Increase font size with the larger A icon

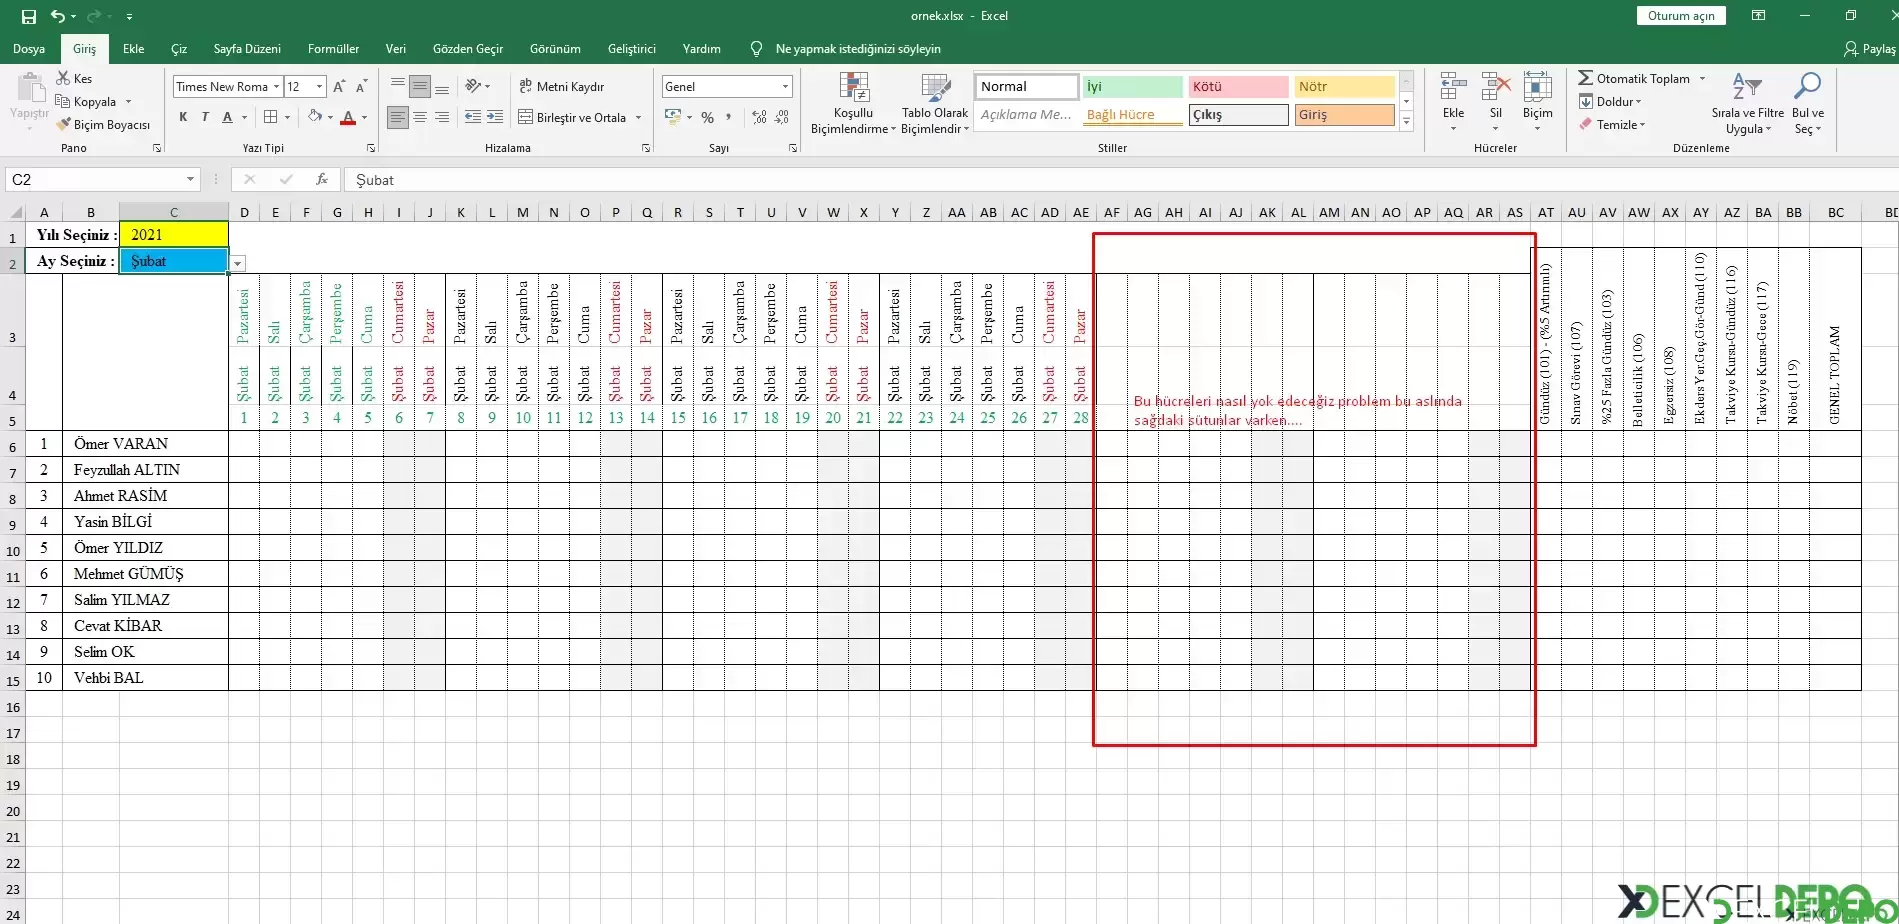(x=339, y=86)
